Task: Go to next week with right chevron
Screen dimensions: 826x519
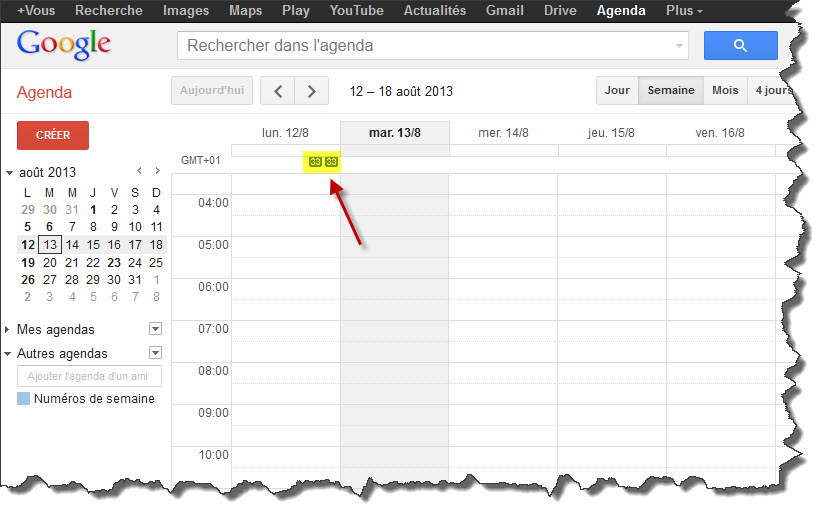Action: tap(311, 91)
